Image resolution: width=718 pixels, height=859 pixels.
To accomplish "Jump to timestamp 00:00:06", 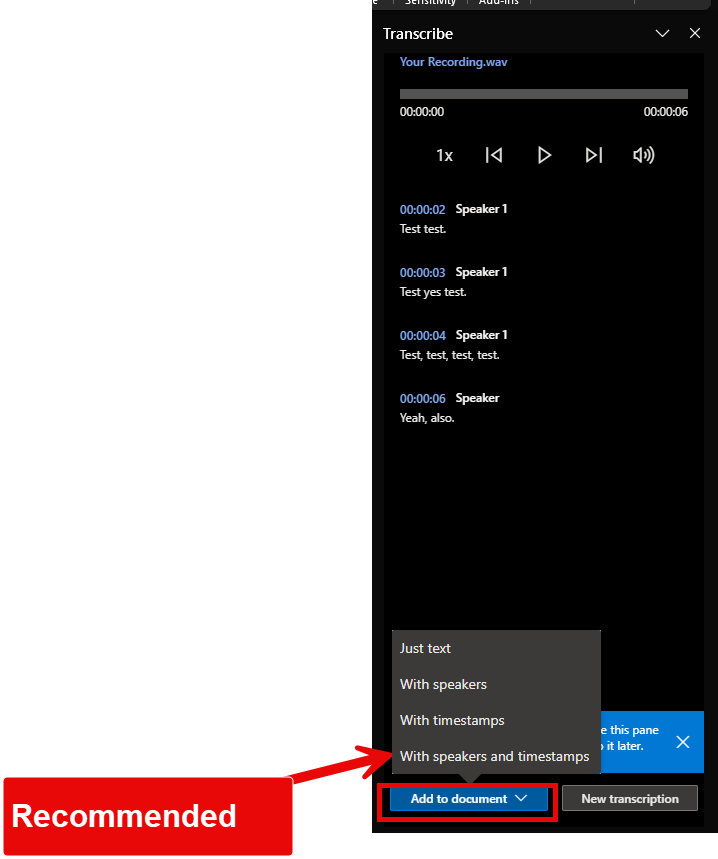I will (x=422, y=399).
